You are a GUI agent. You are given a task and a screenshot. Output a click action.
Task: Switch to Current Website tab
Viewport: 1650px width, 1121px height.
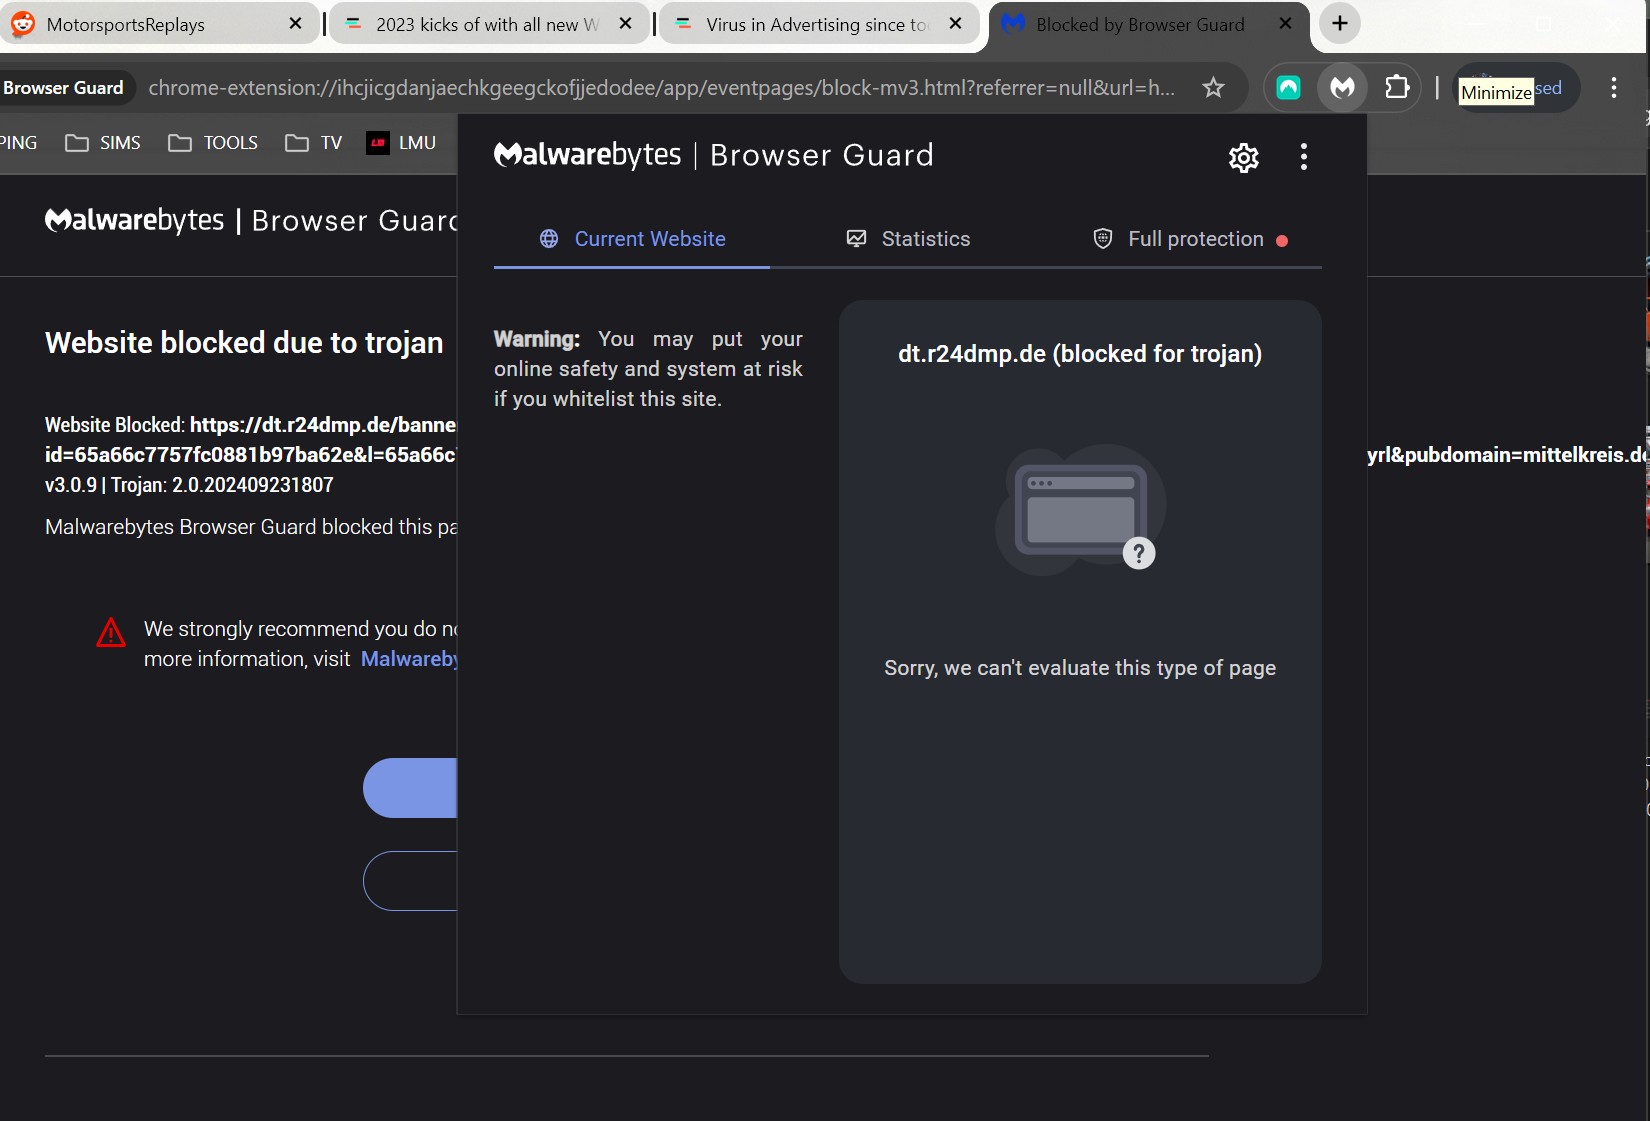pos(632,239)
